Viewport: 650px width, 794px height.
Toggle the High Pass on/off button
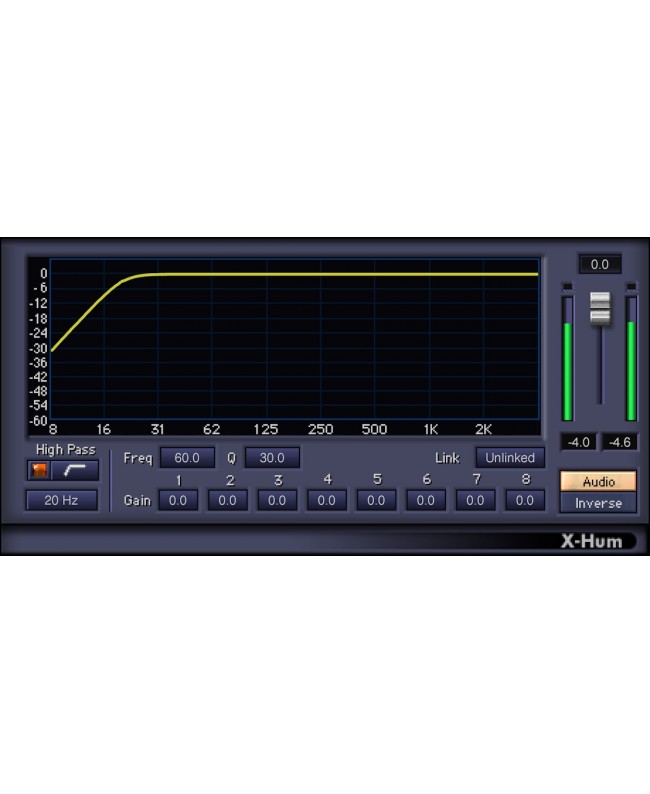39,470
